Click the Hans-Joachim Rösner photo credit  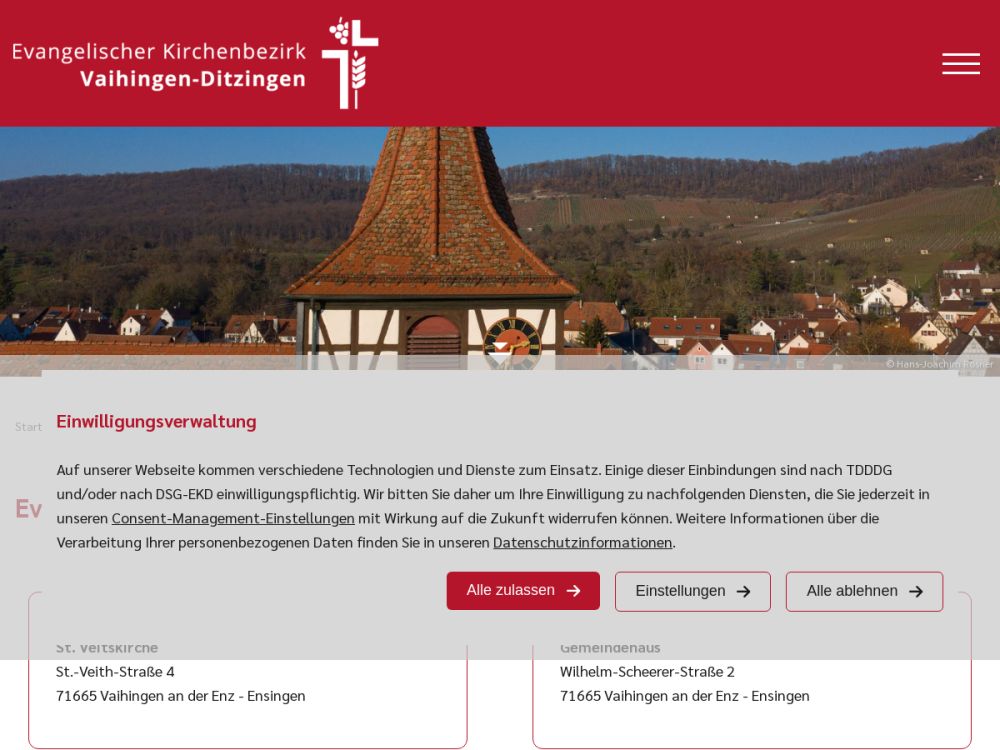click(939, 364)
